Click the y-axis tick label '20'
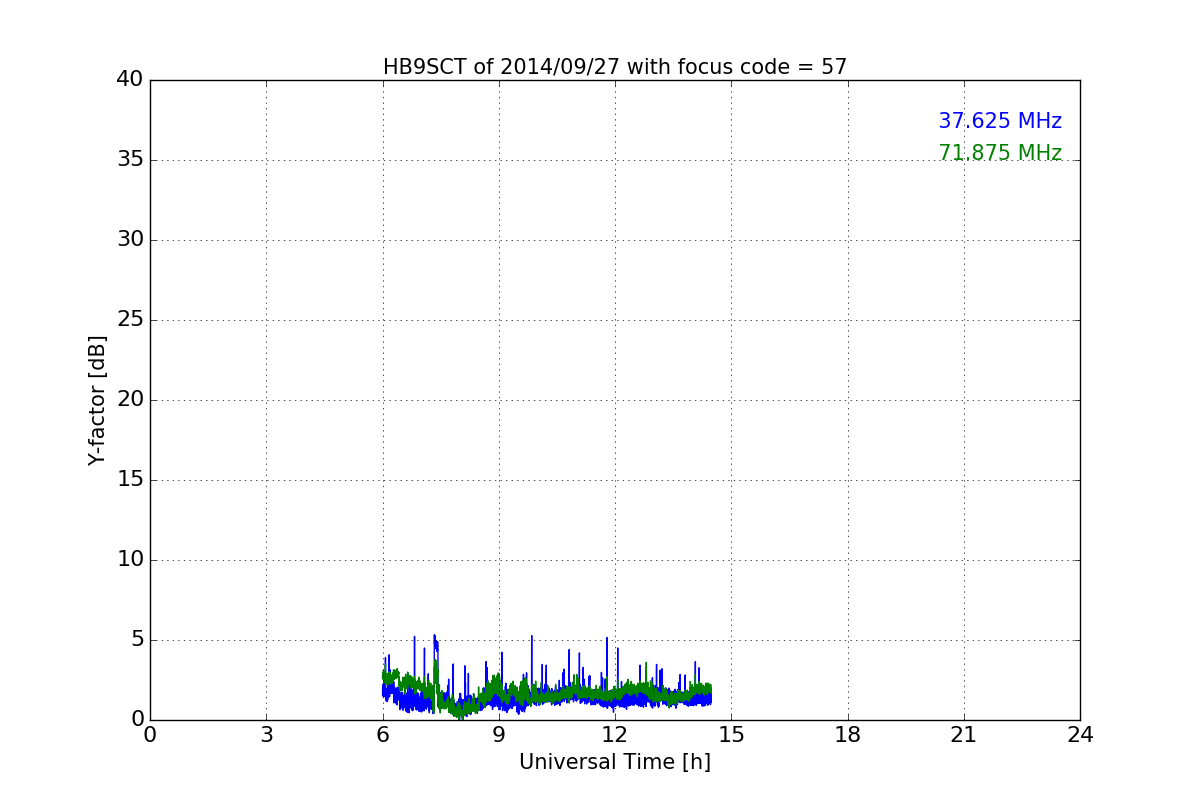The height and width of the screenshot is (800, 1200). click(130, 400)
